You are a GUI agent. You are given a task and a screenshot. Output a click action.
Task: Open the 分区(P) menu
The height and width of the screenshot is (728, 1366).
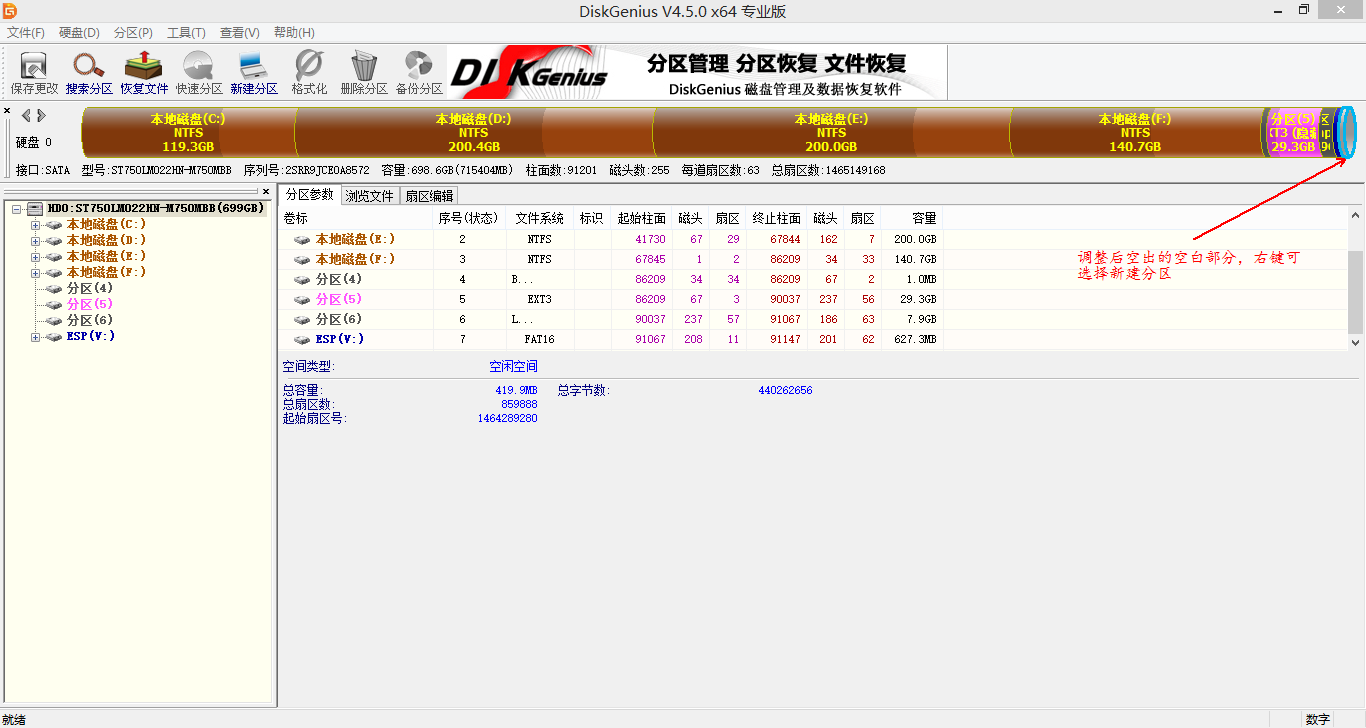click(133, 33)
